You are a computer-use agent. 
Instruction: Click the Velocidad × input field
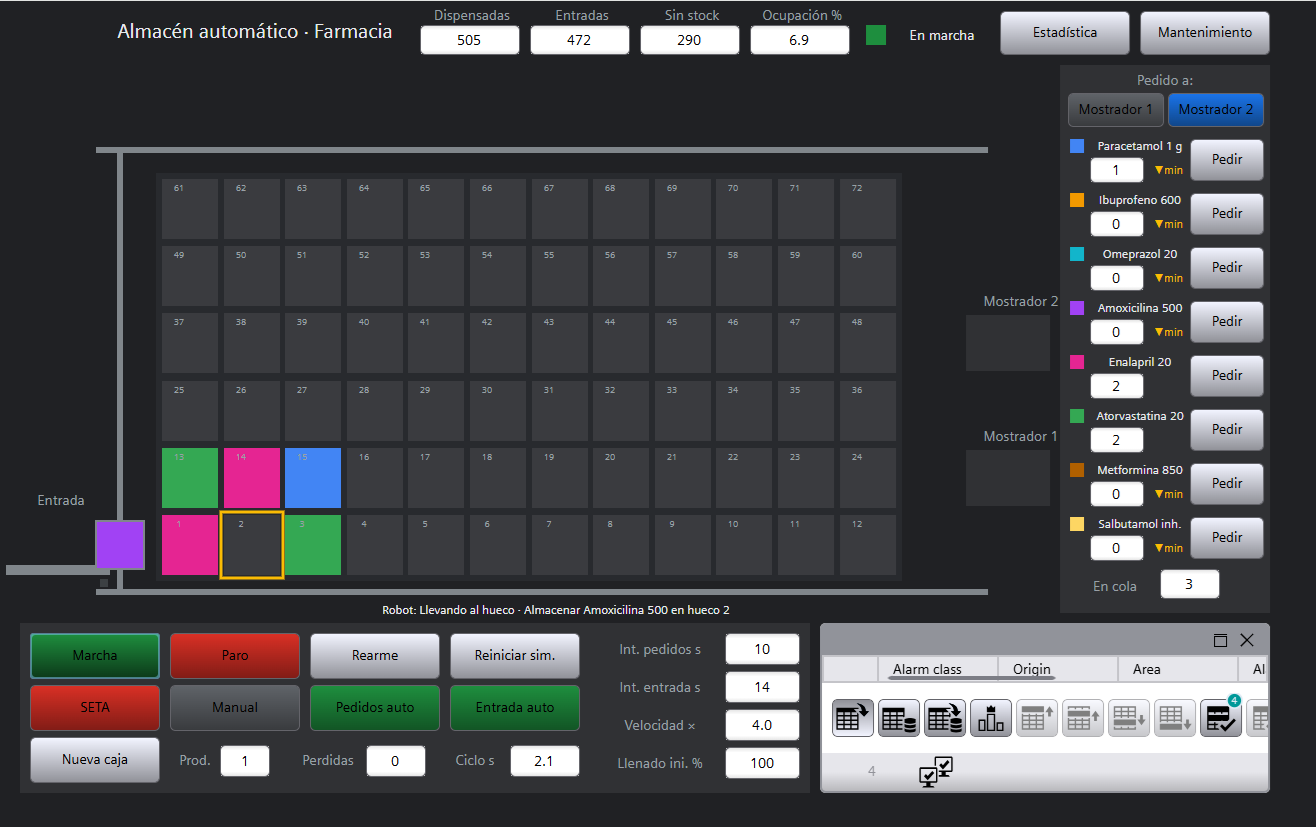tap(762, 724)
